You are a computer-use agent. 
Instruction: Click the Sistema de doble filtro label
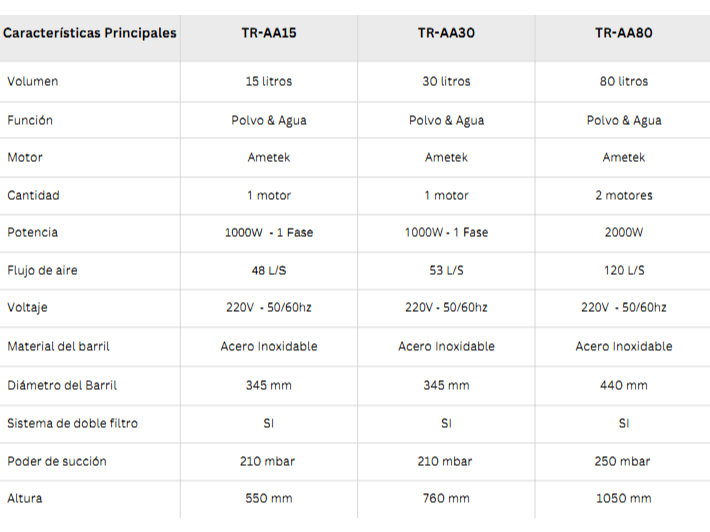[72, 423]
